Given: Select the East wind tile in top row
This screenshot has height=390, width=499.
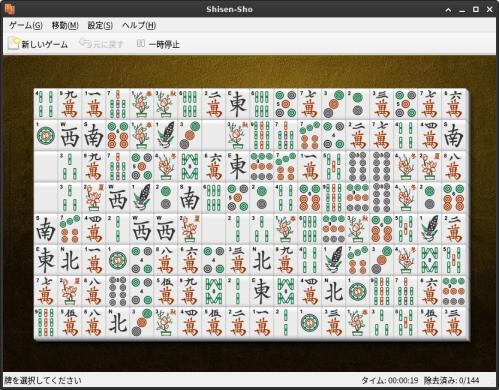Looking at the screenshot, I should click(x=238, y=104).
